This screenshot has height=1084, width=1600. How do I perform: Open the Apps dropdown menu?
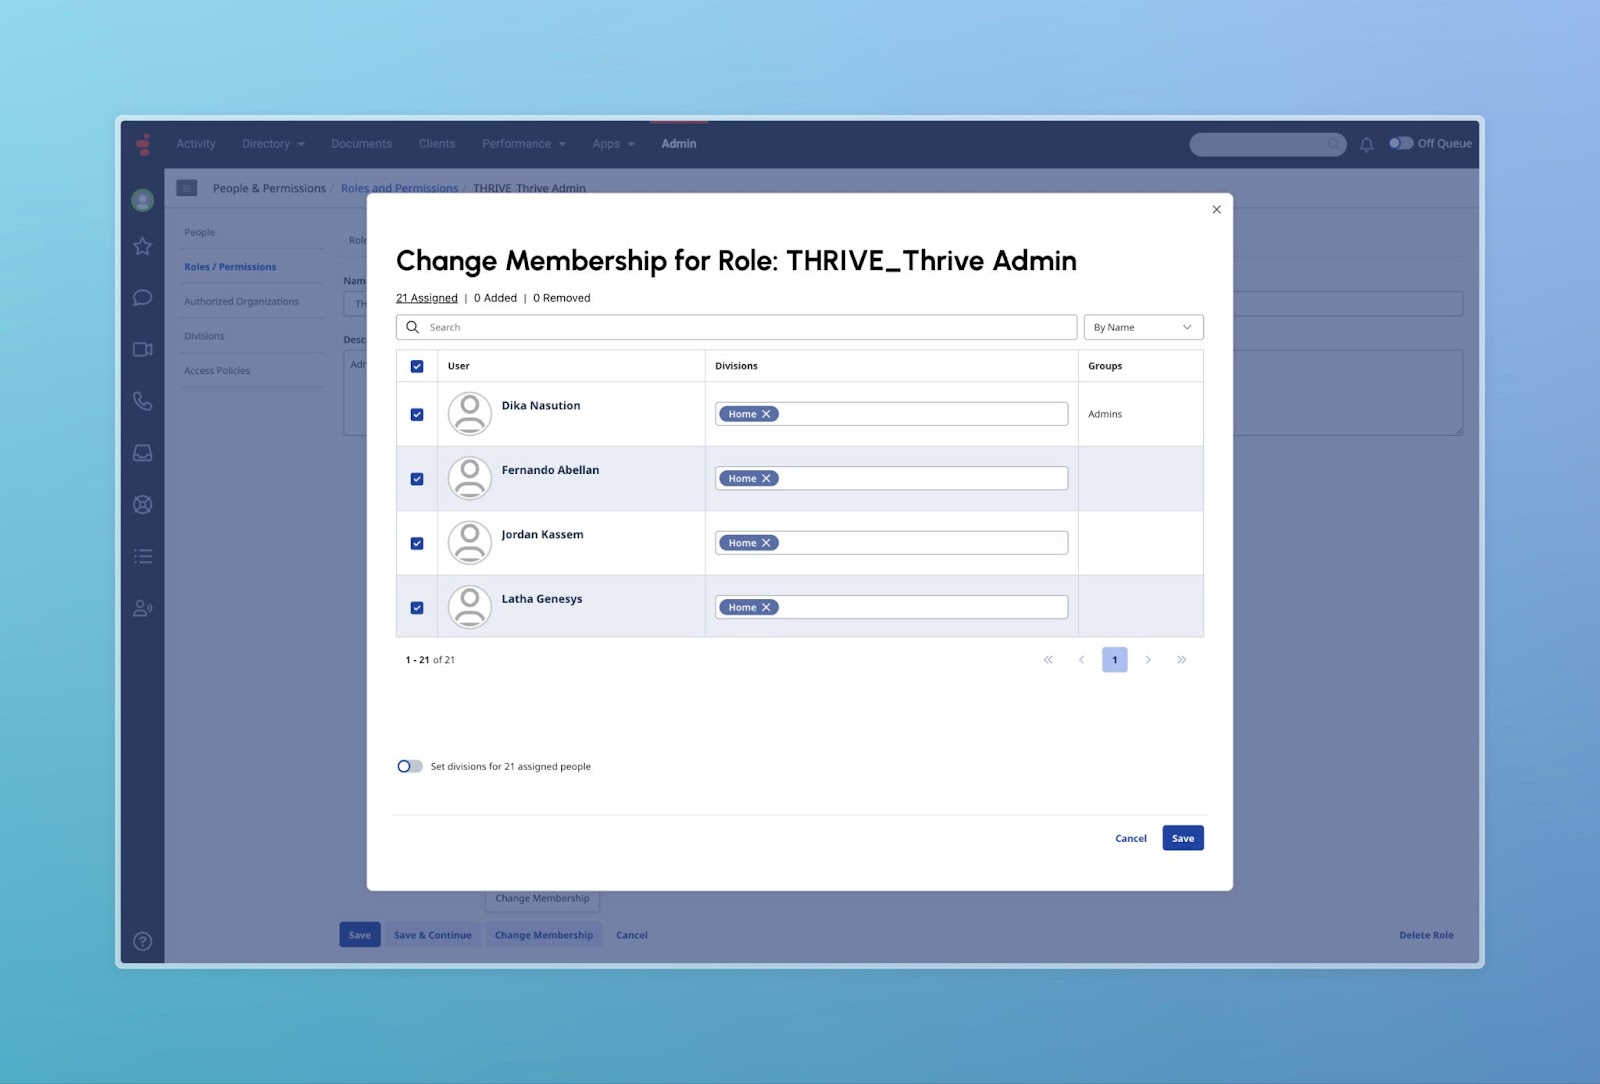[612, 143]
